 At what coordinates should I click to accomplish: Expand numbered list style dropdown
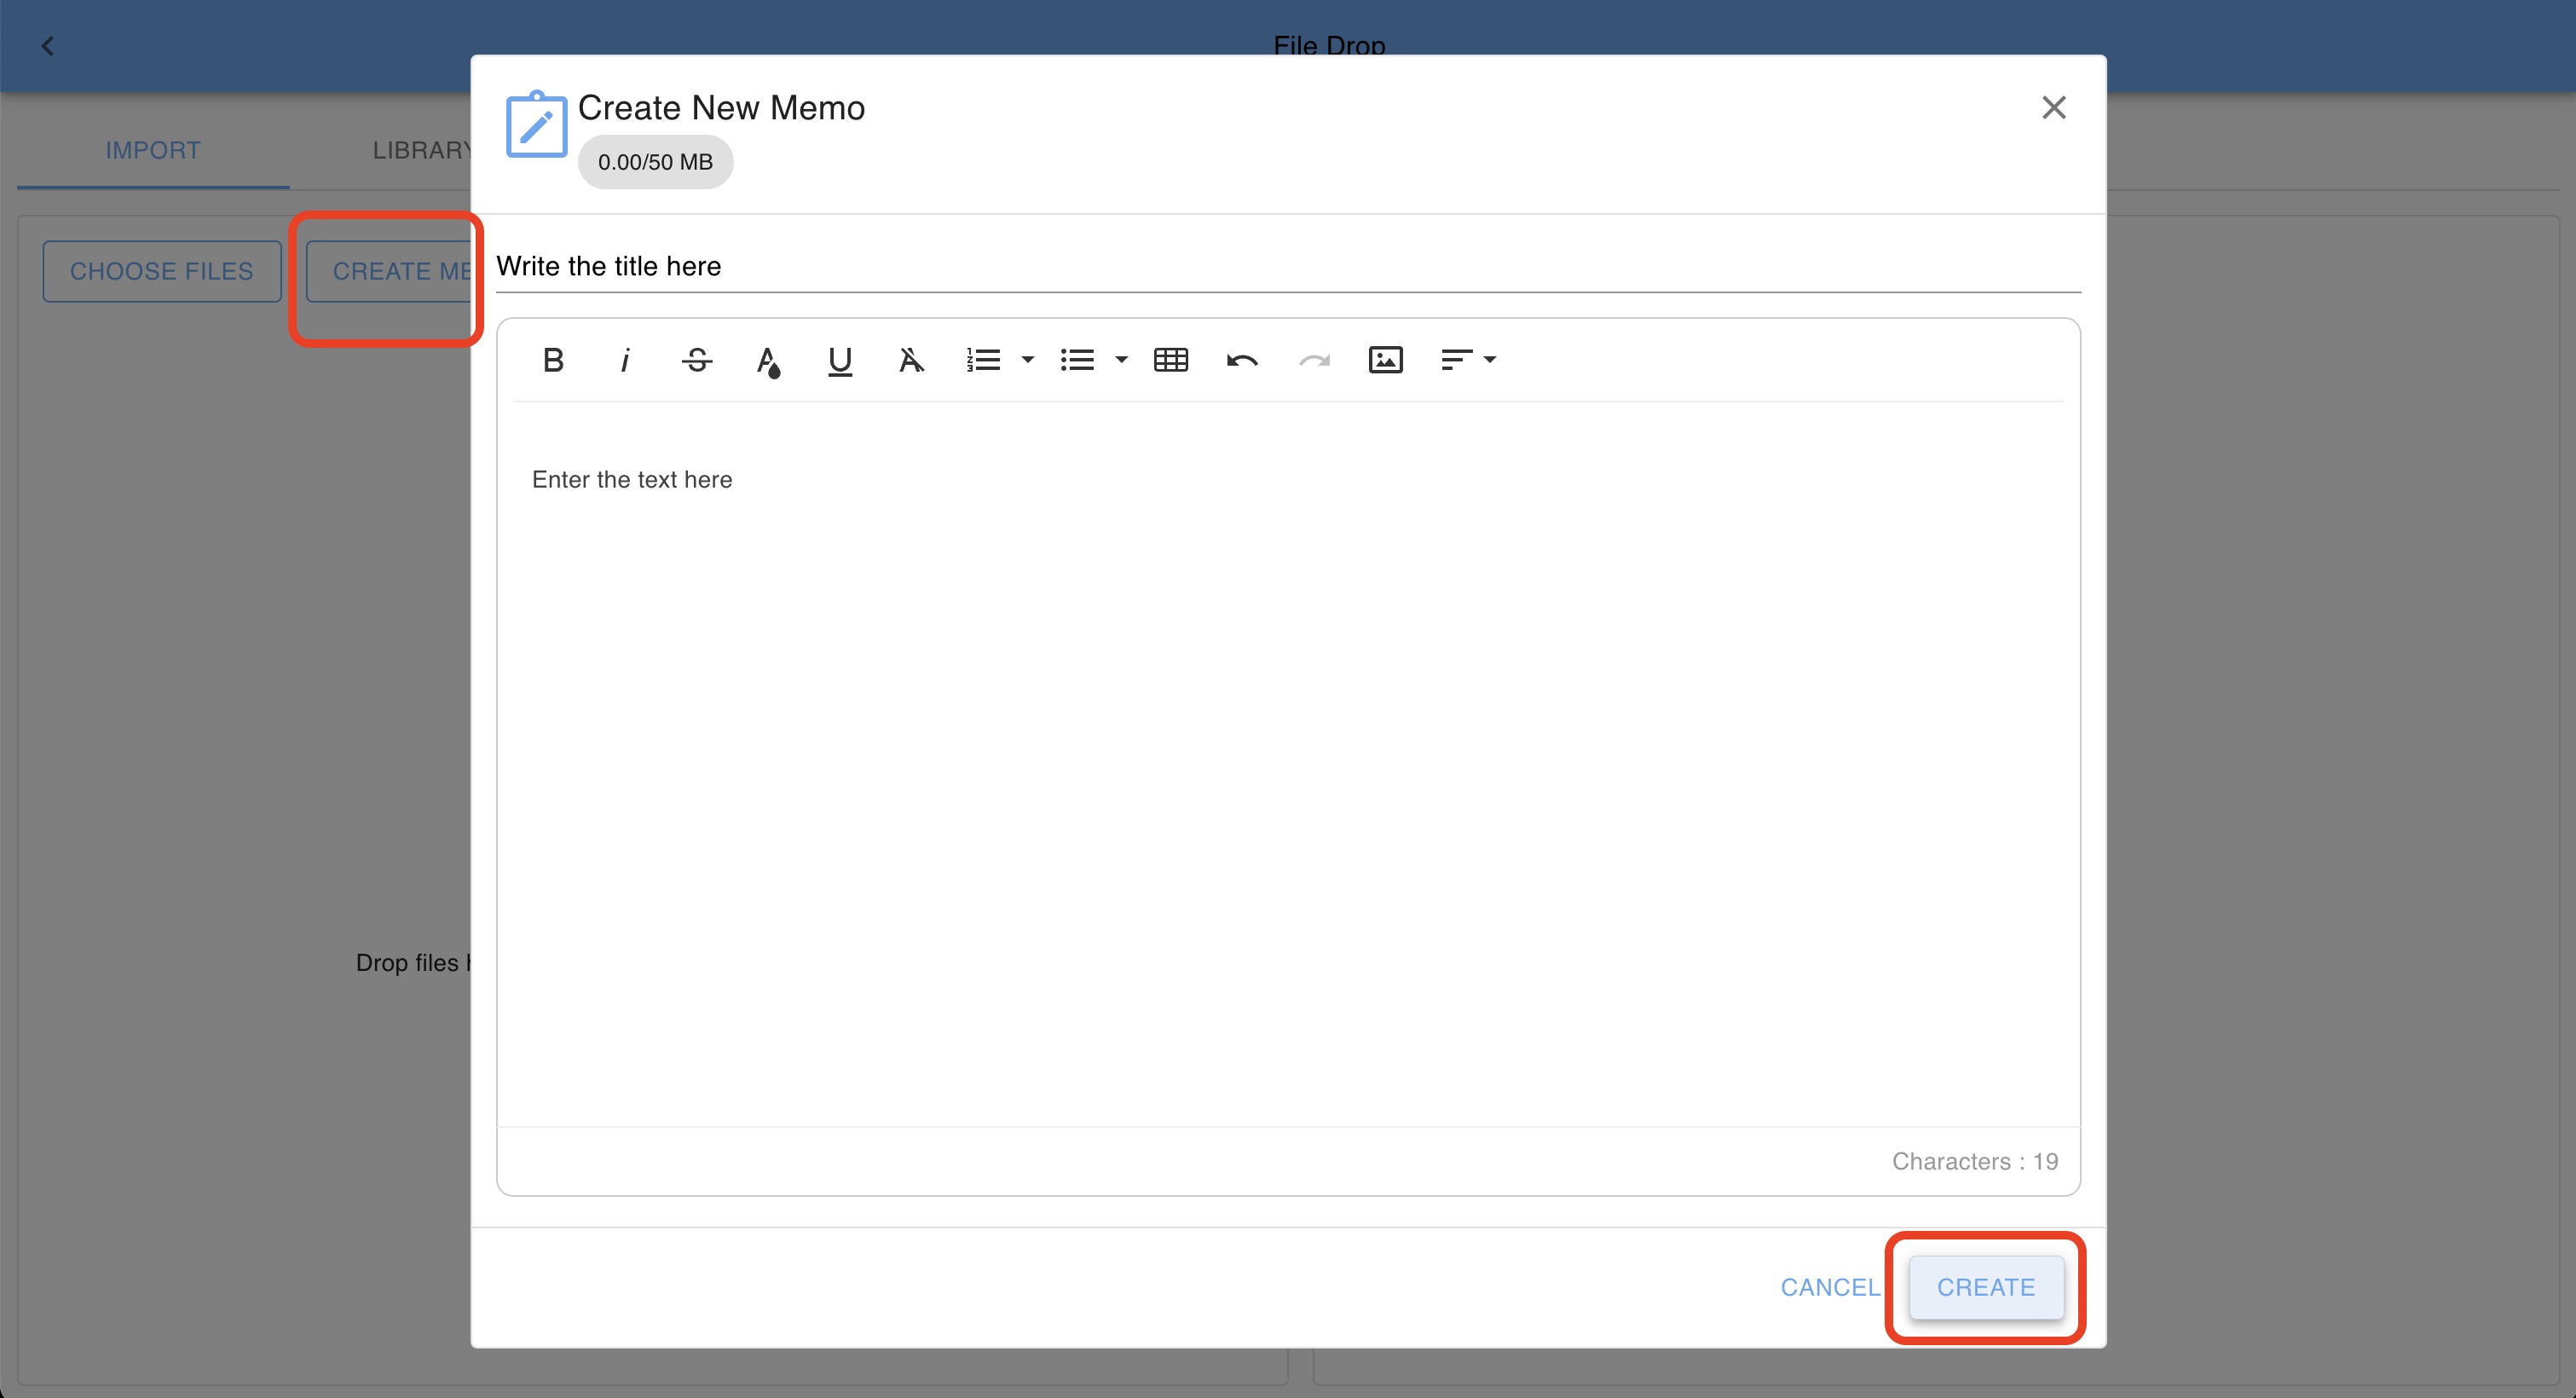pyautogui.click(x=1027, y=360)
